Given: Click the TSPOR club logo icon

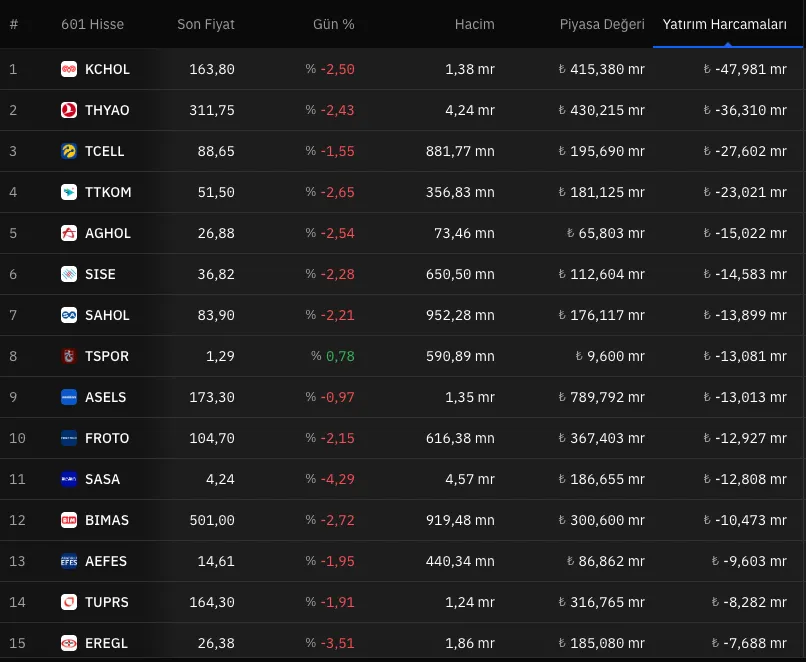Looking at the screenshot, I should (x=69, y=356).
